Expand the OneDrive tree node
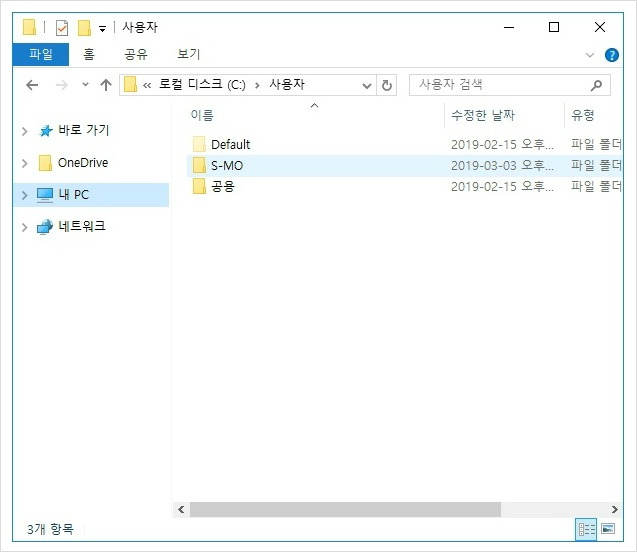The image size is (637, 552). coord(25,163)
